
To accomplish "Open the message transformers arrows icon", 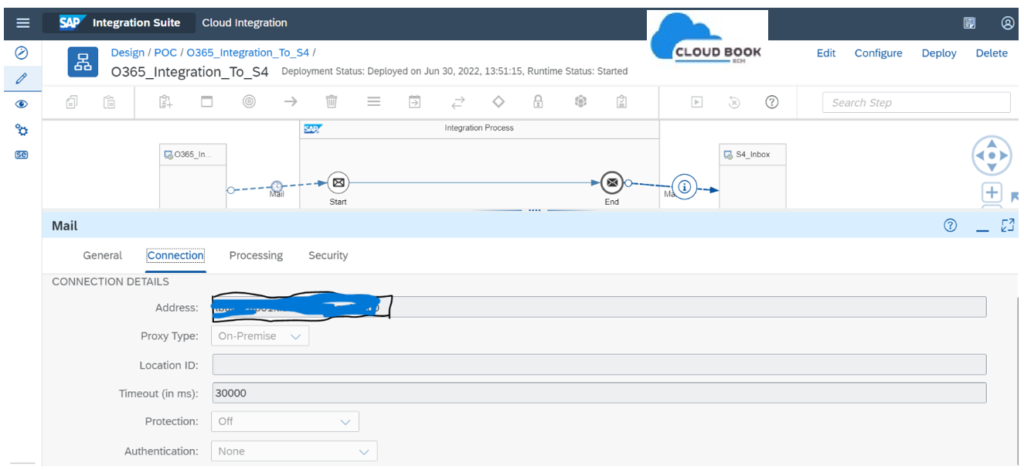I will tap(458, 102).
